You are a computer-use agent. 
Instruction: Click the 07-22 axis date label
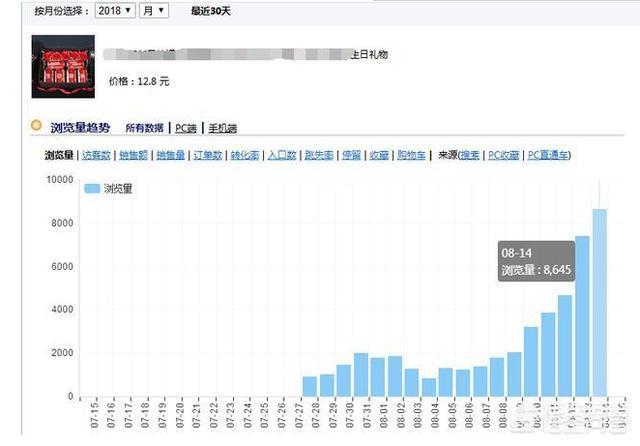214,415
